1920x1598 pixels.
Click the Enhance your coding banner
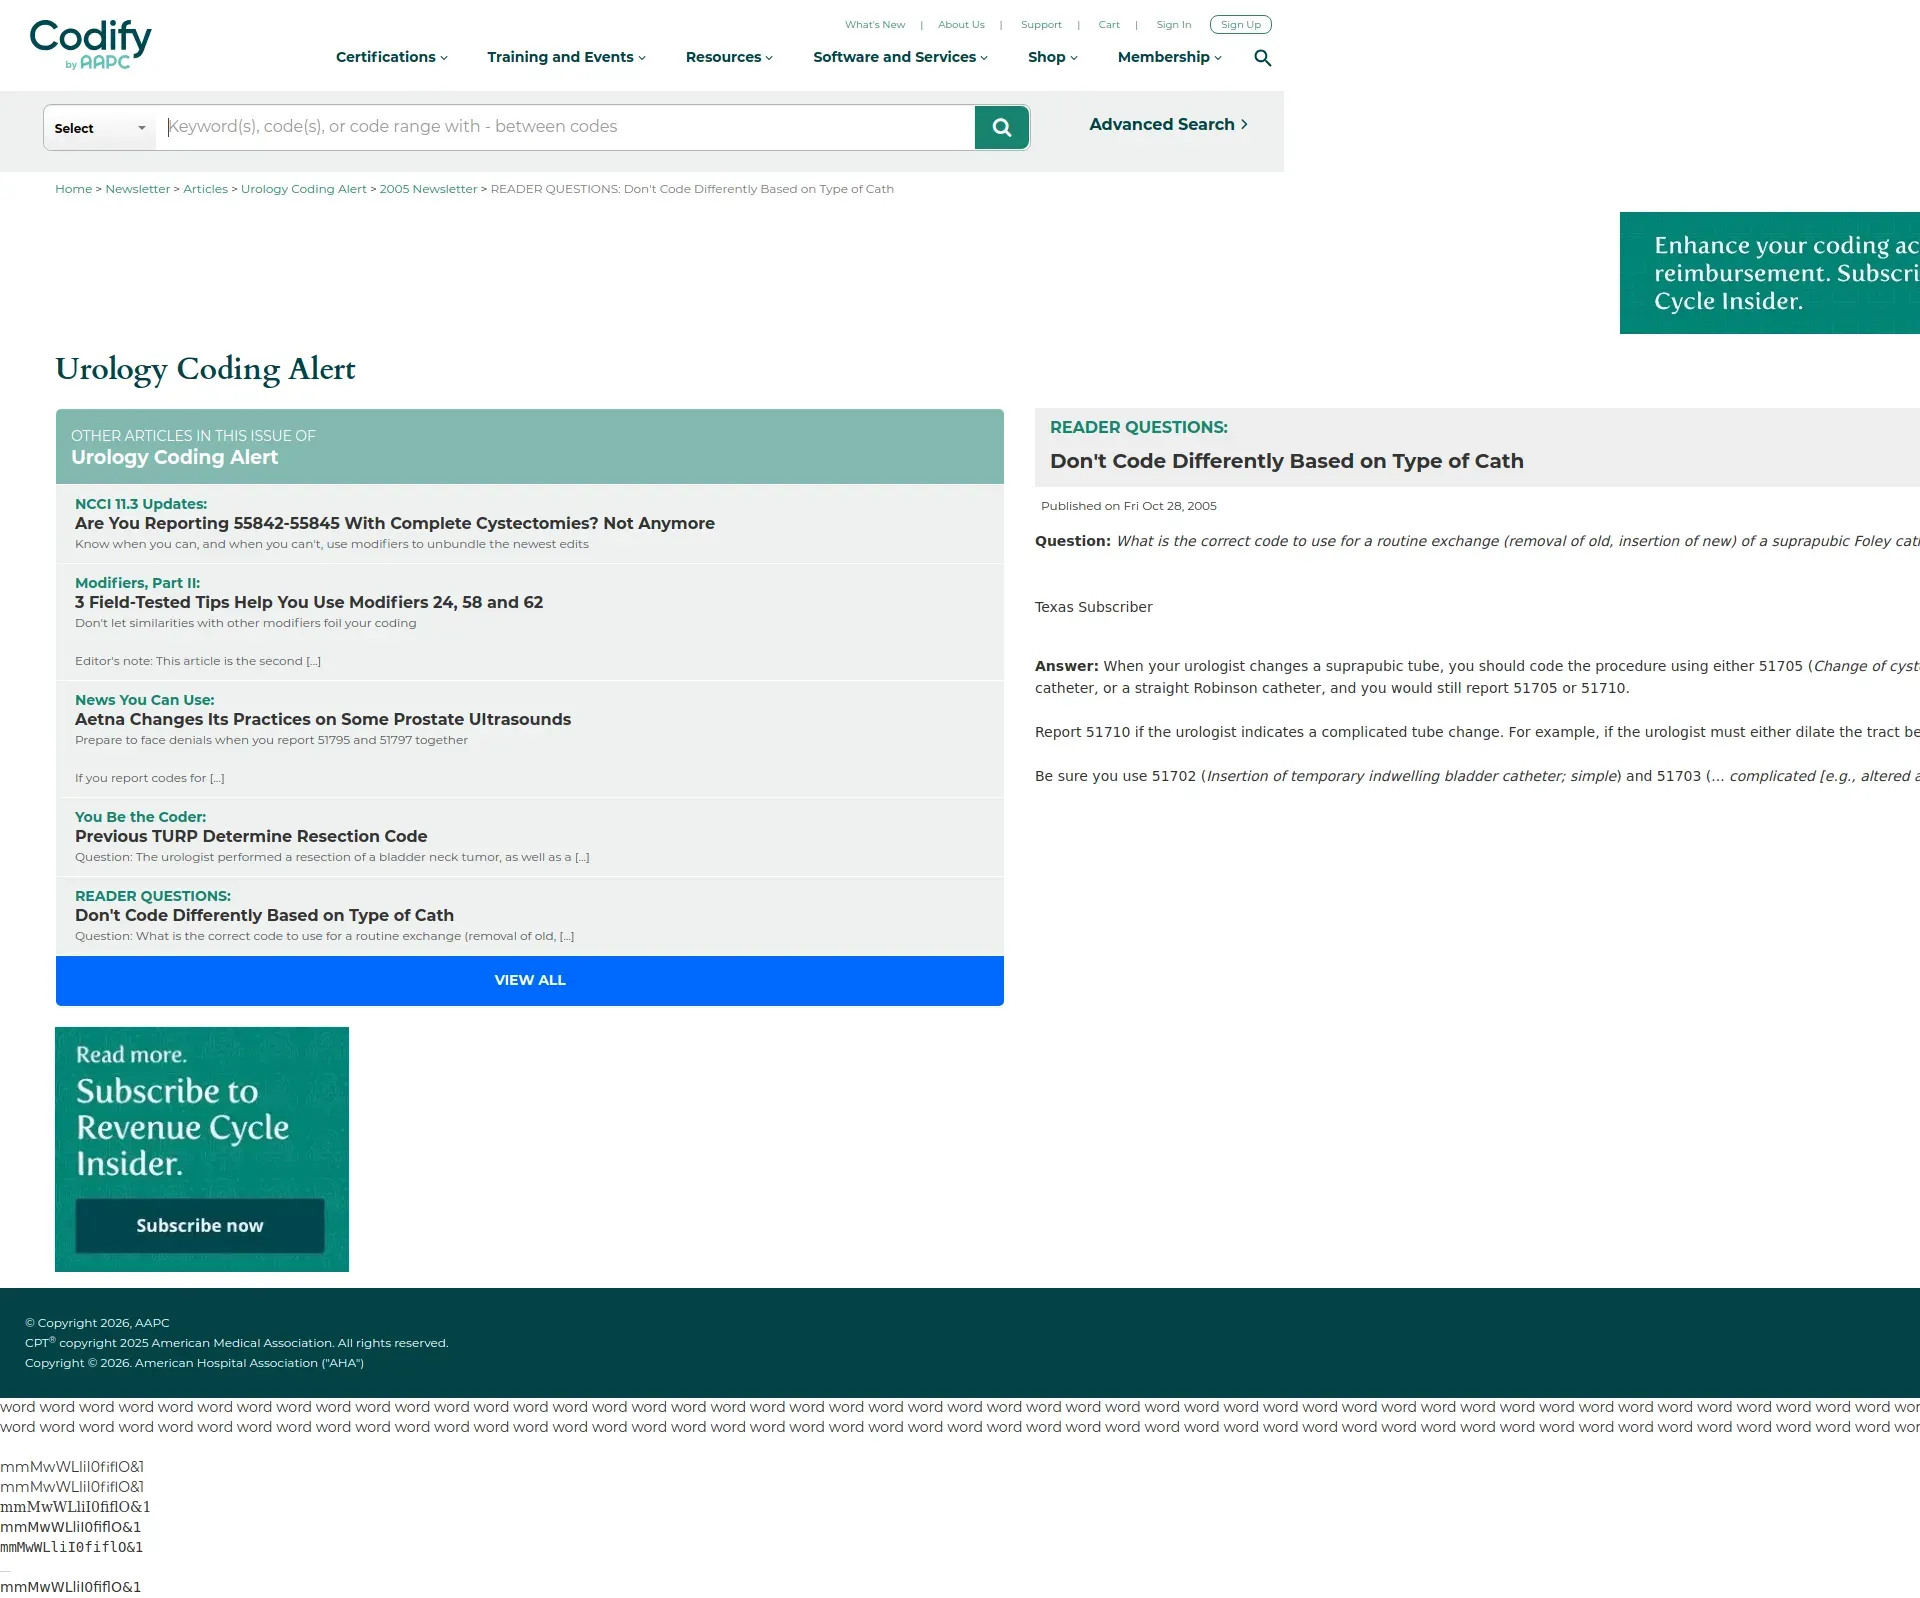click(x=1769, y=273)
